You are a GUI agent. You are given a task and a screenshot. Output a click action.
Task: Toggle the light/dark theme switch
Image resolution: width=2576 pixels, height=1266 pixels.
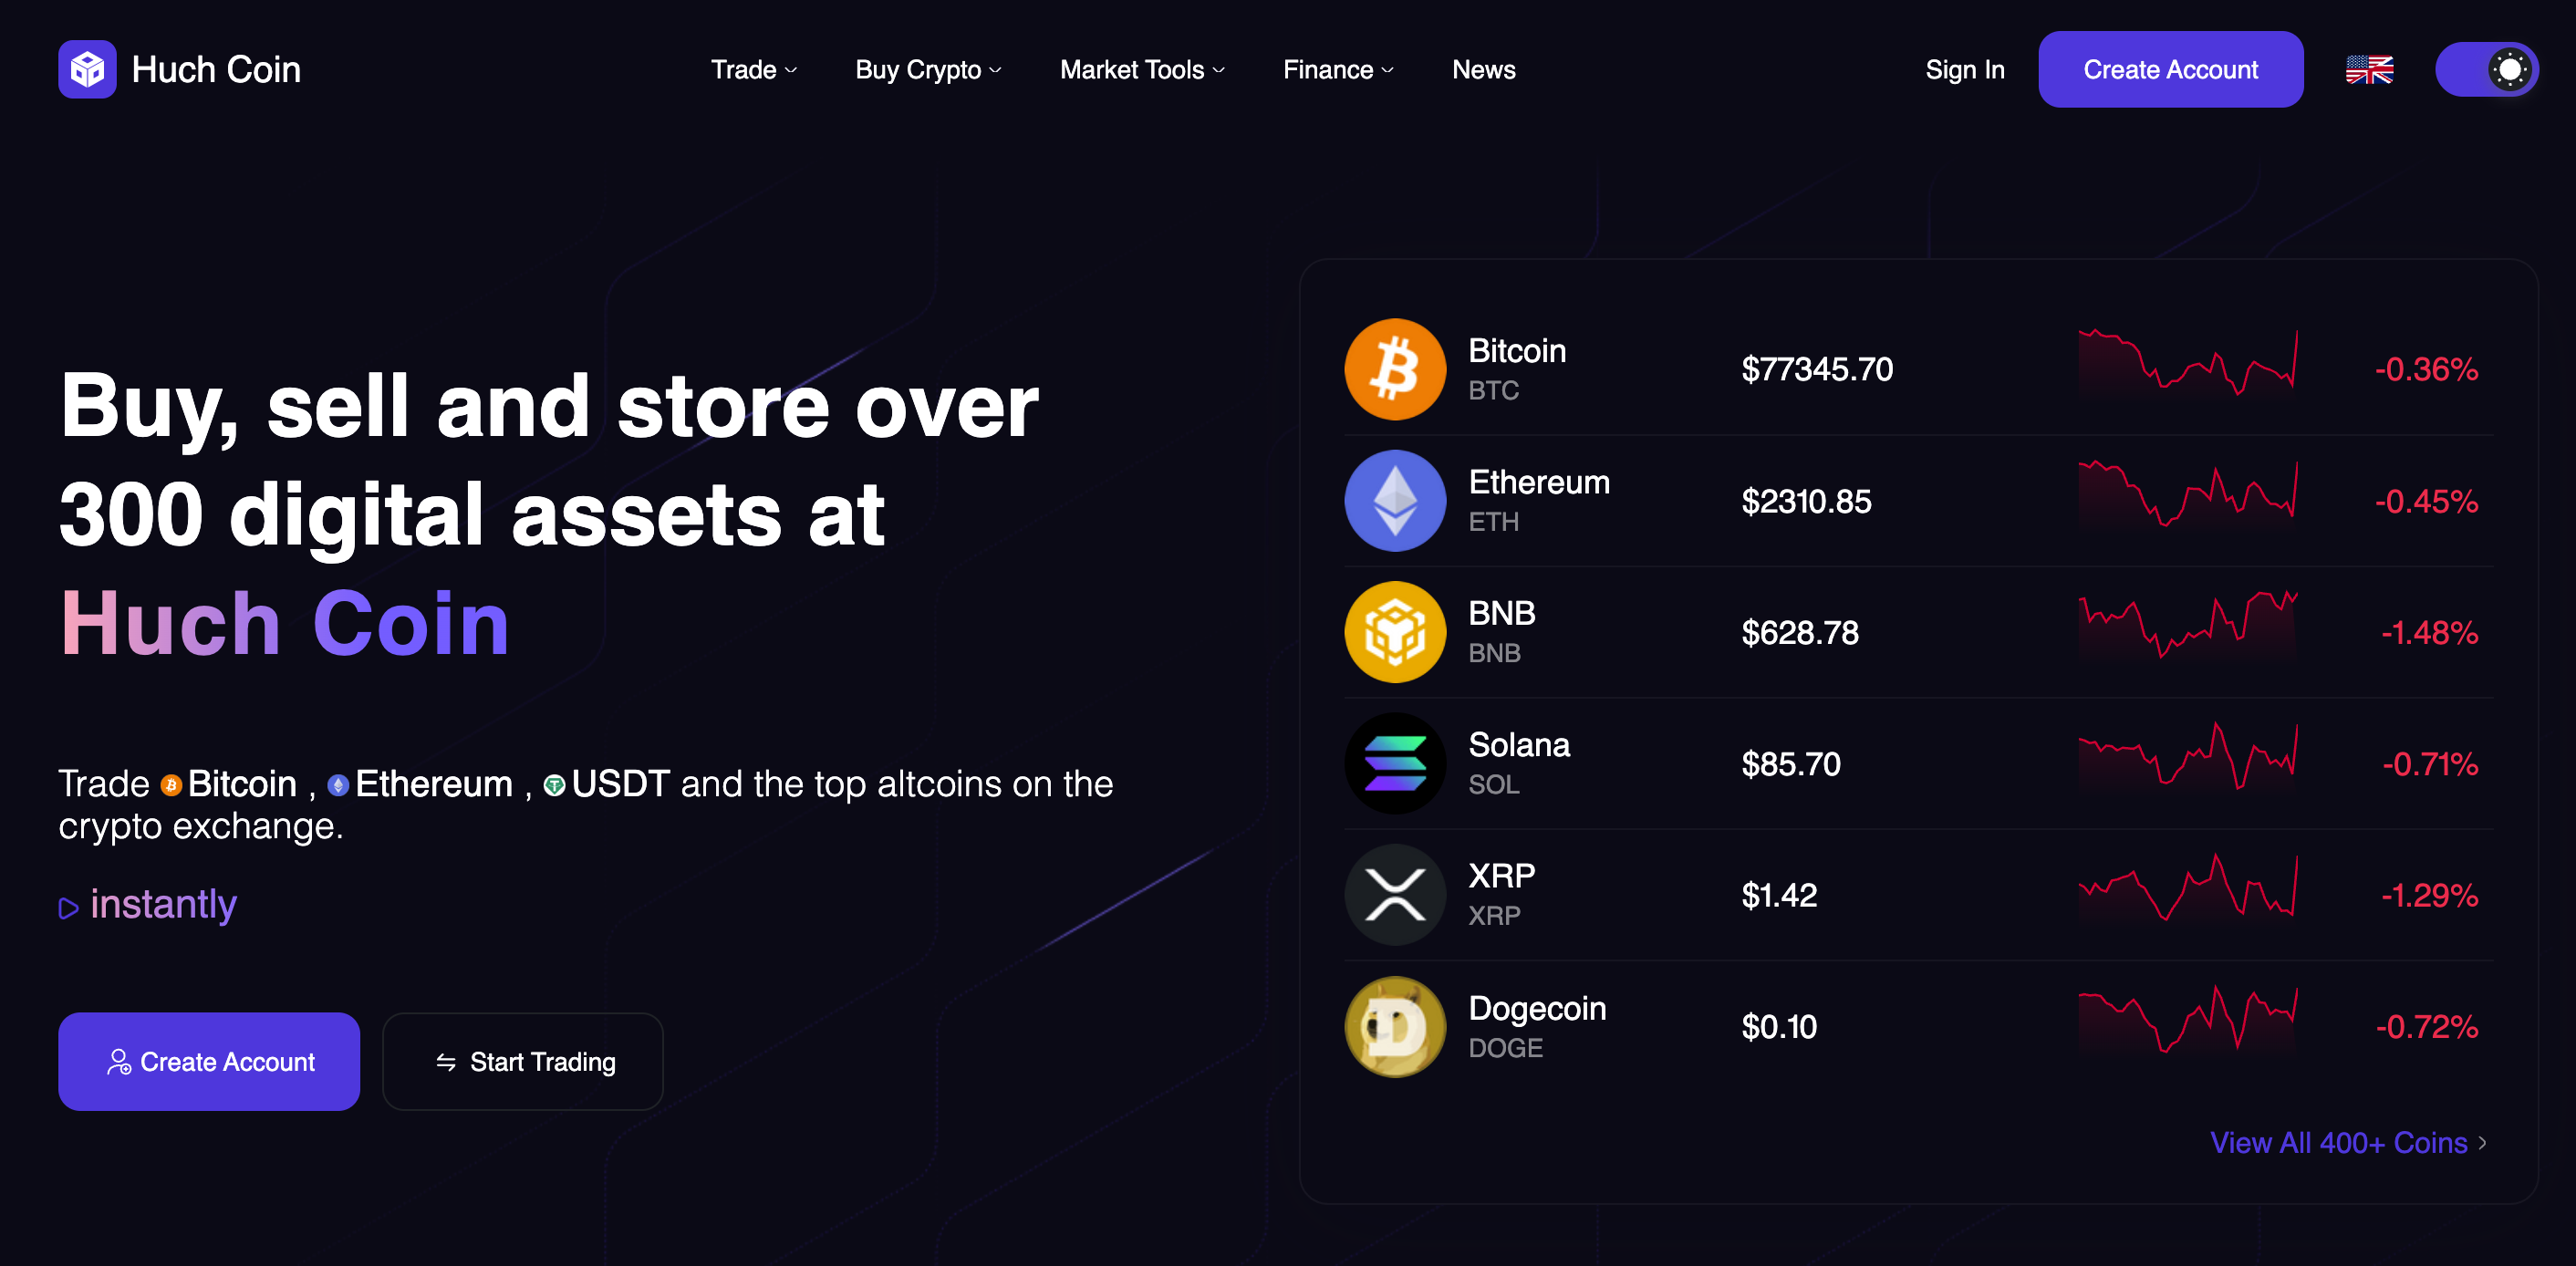tap(2486, 69)
